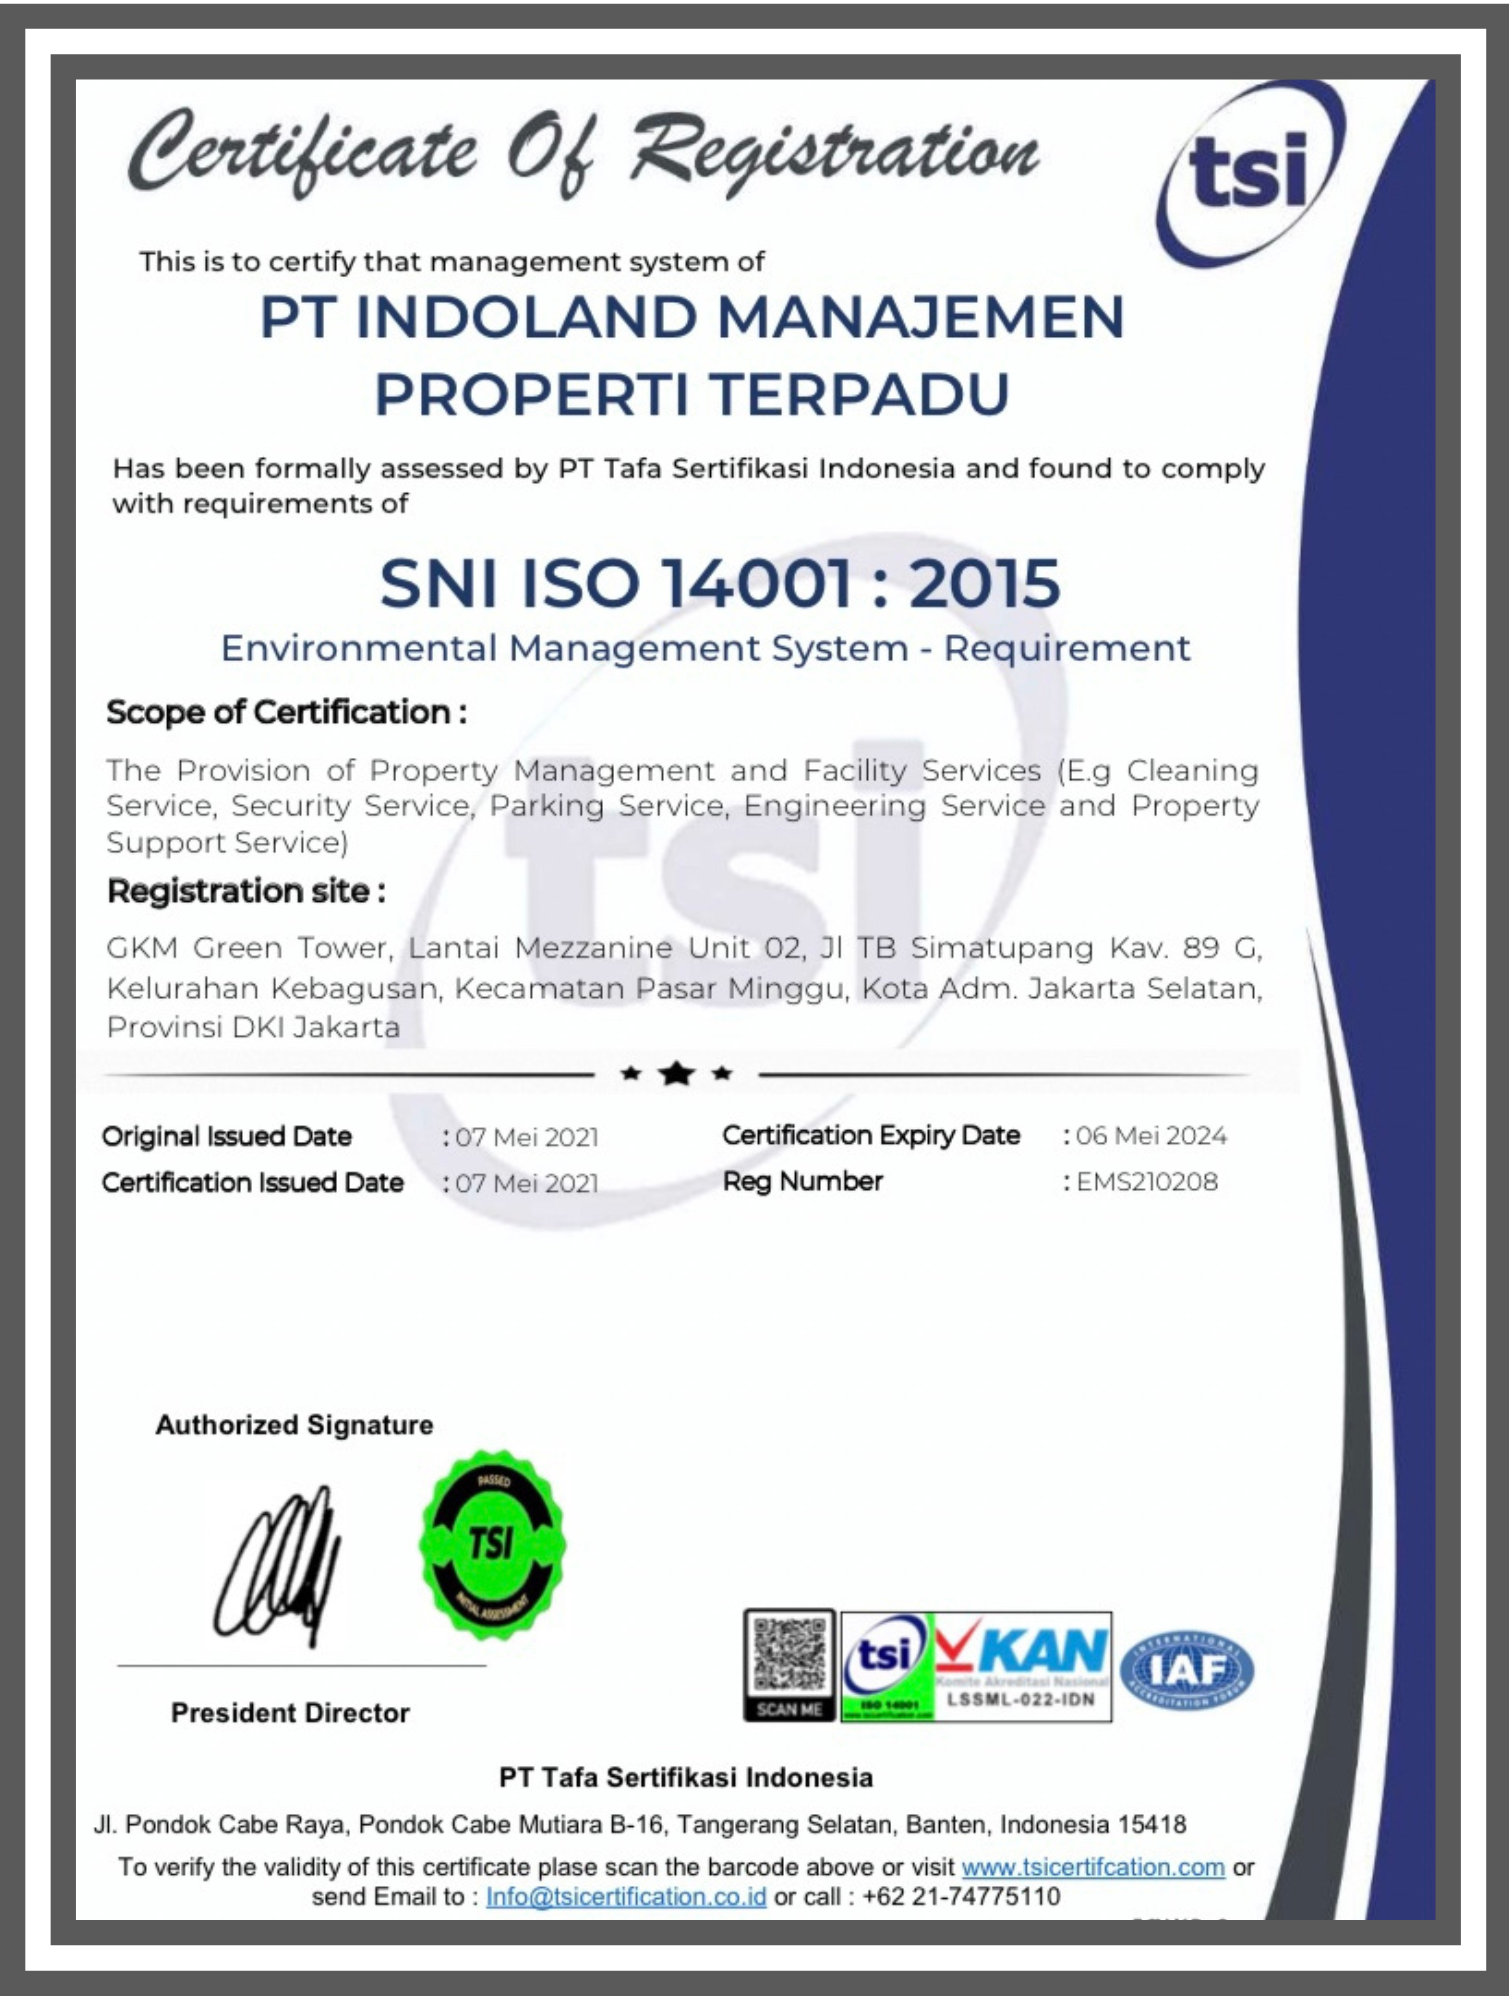Click the Reg Number EMS210208
The image size is (1509, 2000).
tap(1147, 1182)
